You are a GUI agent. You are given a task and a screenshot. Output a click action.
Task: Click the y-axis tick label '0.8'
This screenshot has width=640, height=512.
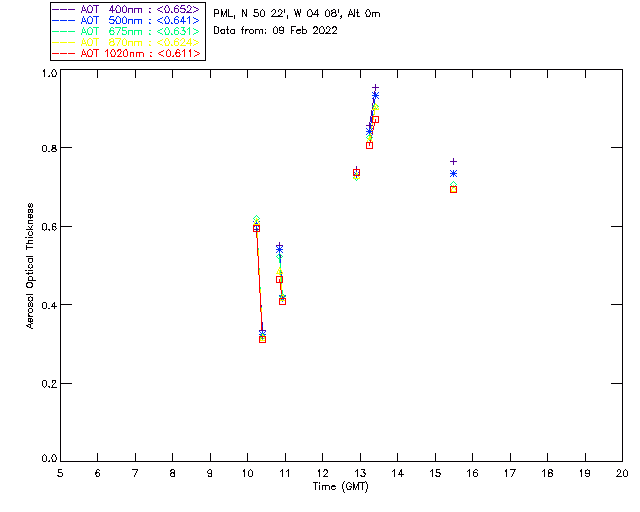tap(49, 148)
